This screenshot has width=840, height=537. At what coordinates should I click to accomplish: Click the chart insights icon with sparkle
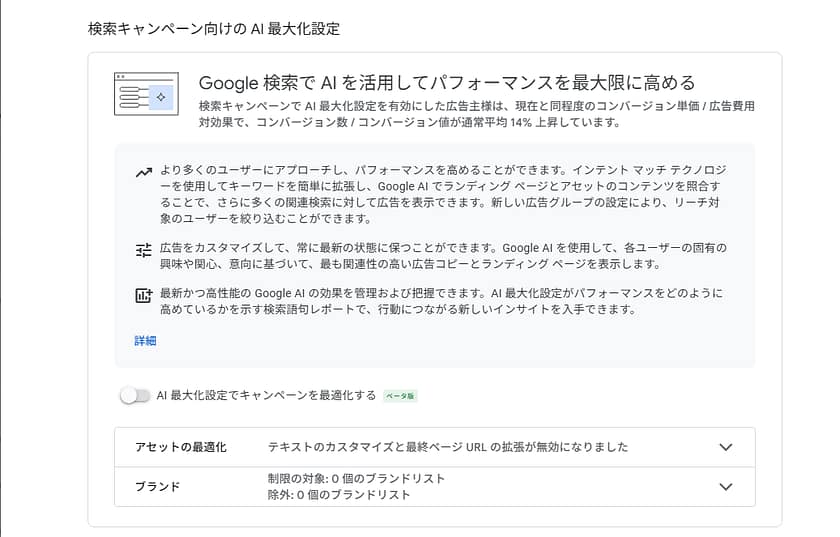pos(143,296)
